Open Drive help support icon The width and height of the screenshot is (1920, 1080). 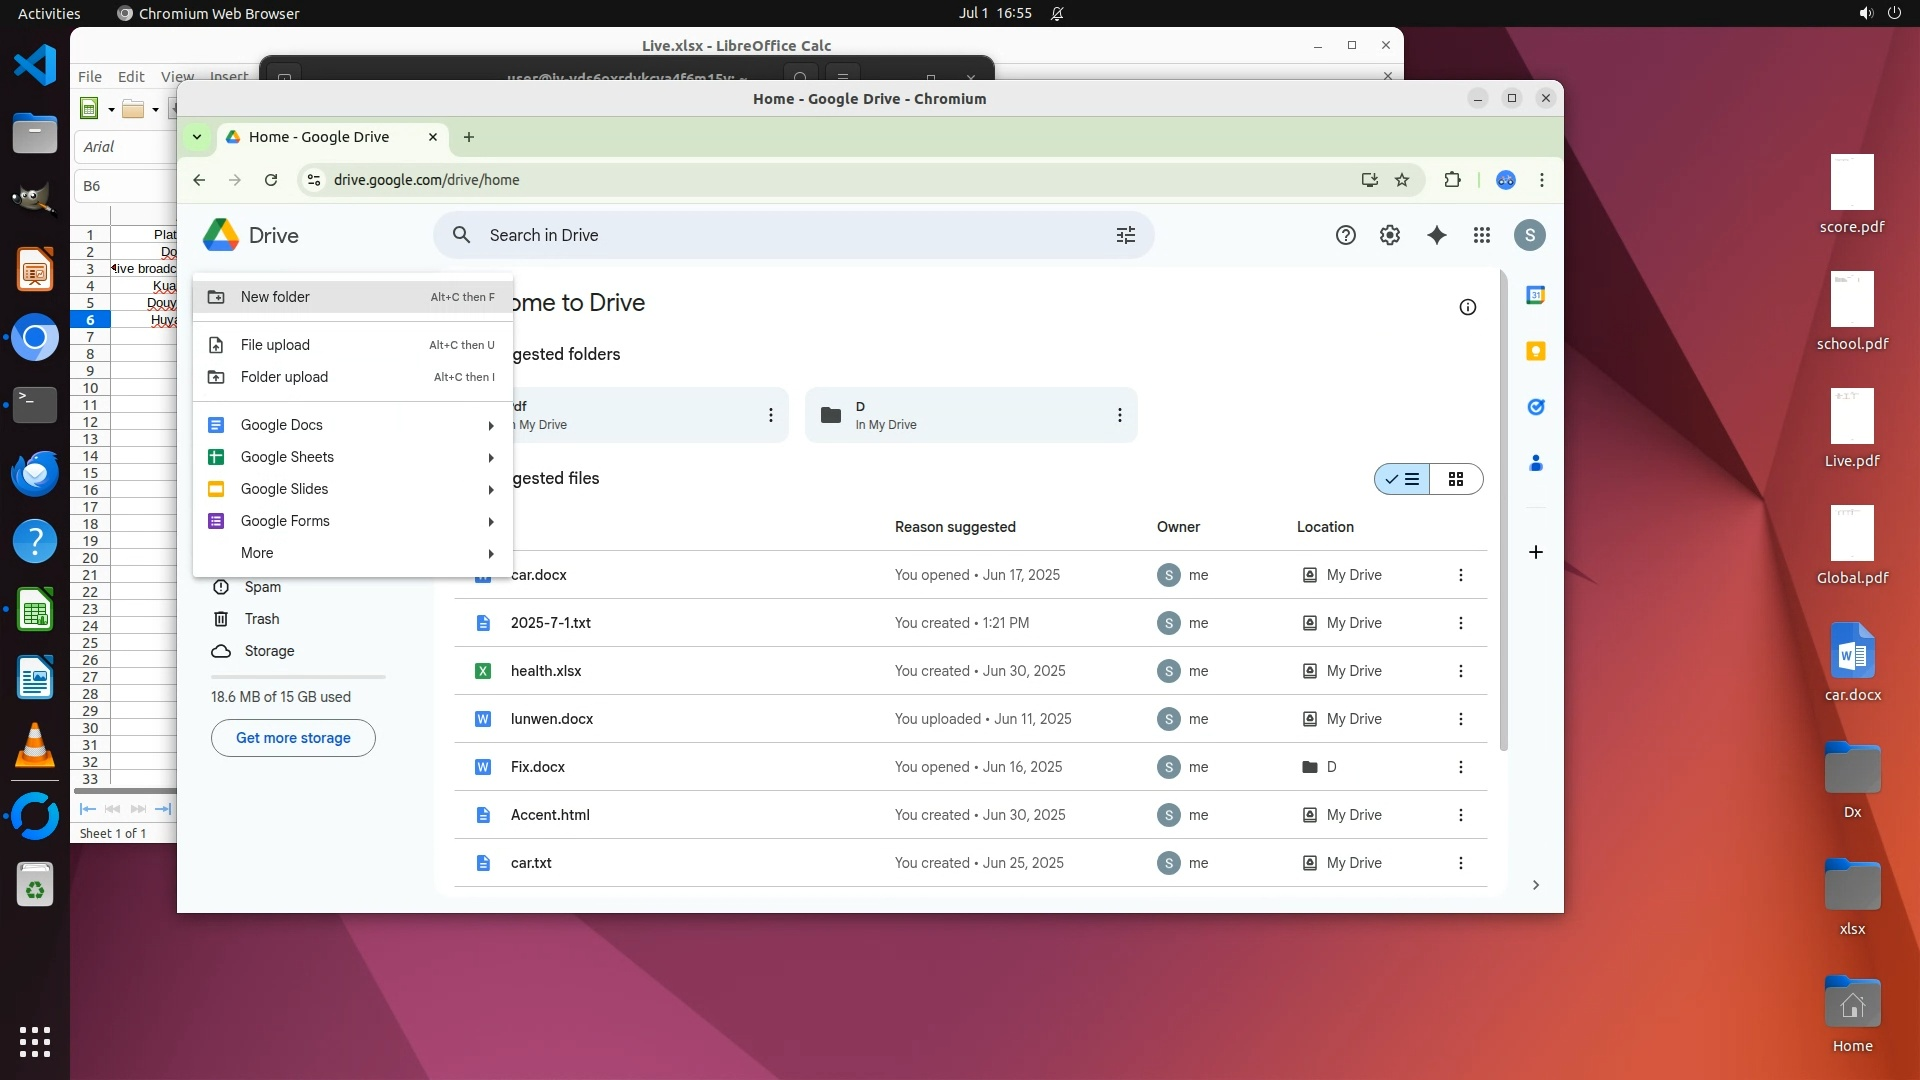[1346, 235]
